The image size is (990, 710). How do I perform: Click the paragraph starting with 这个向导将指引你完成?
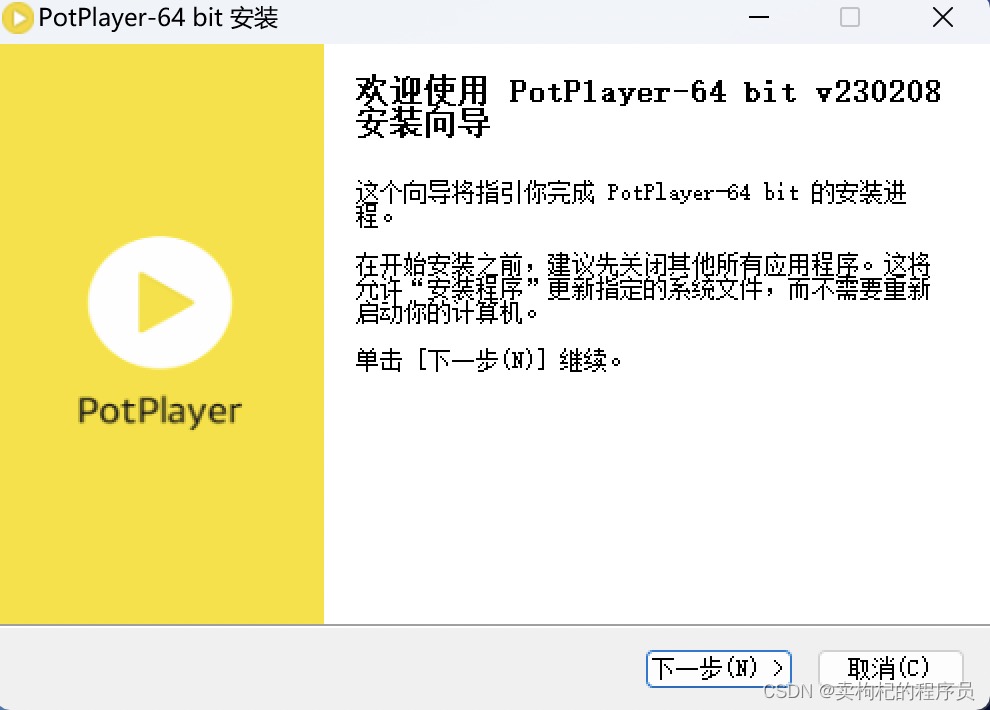[x=631, y=204]
